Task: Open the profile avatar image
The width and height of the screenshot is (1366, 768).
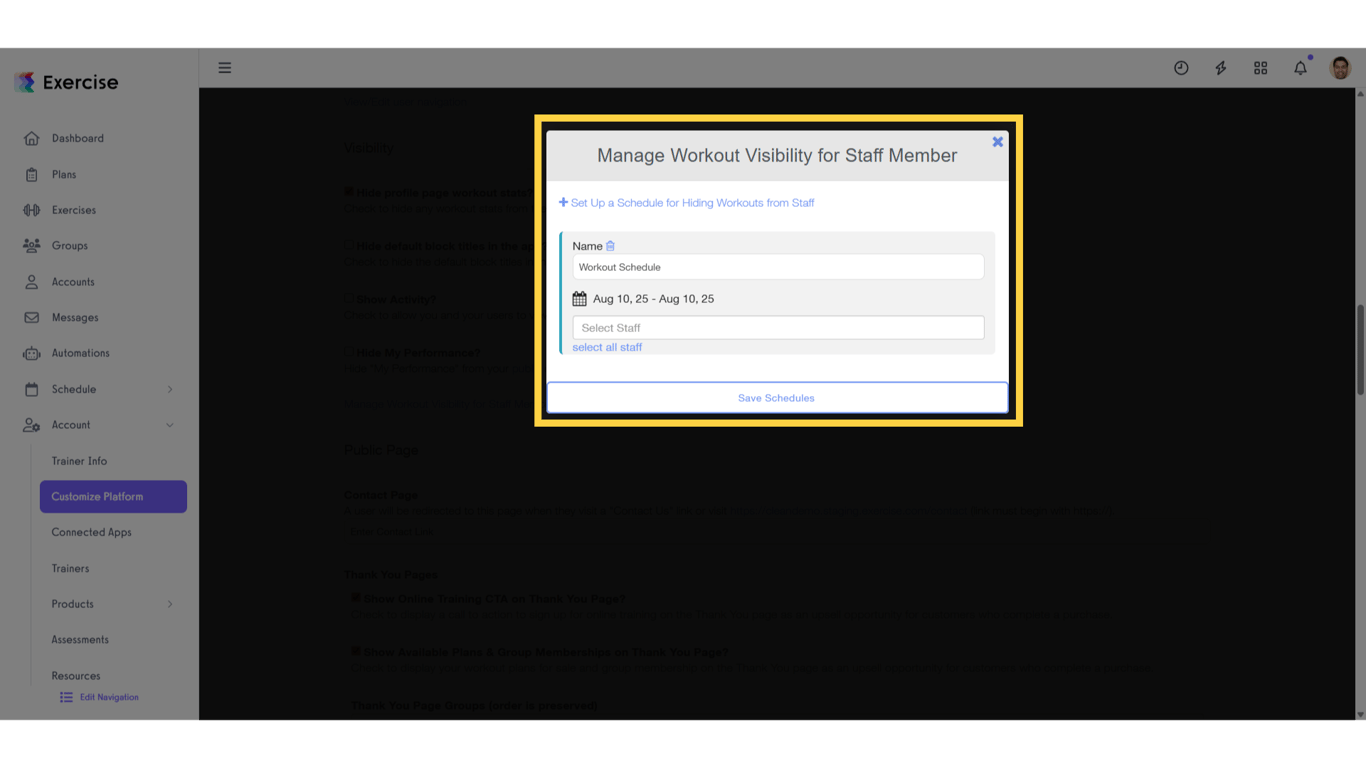Action: (x=1338, y=67)
